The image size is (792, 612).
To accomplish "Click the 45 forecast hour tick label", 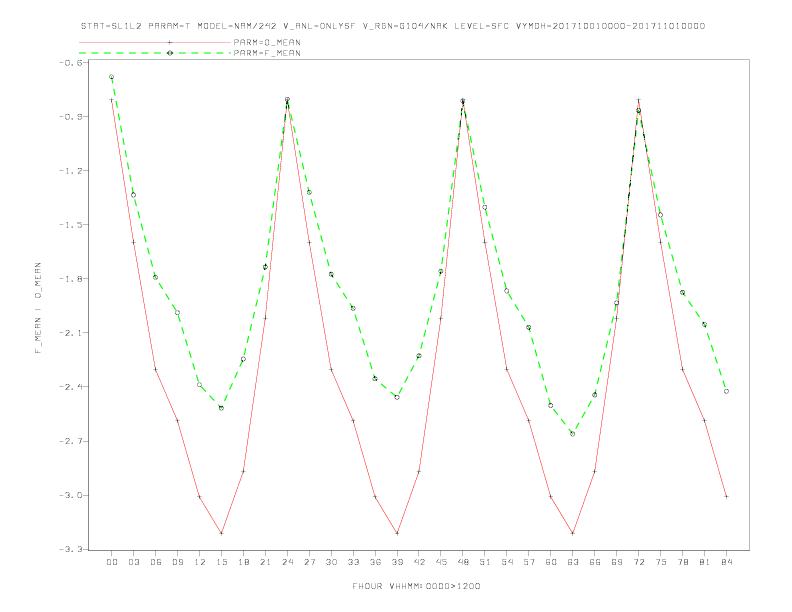I will 441,562.
